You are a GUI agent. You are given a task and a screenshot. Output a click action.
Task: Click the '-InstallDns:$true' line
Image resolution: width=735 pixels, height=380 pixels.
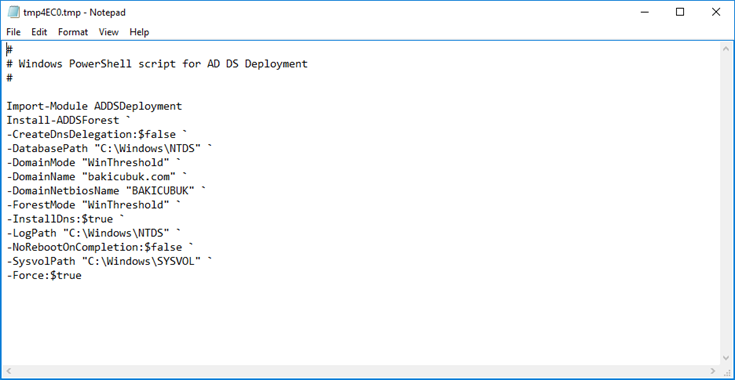[66, 219]
